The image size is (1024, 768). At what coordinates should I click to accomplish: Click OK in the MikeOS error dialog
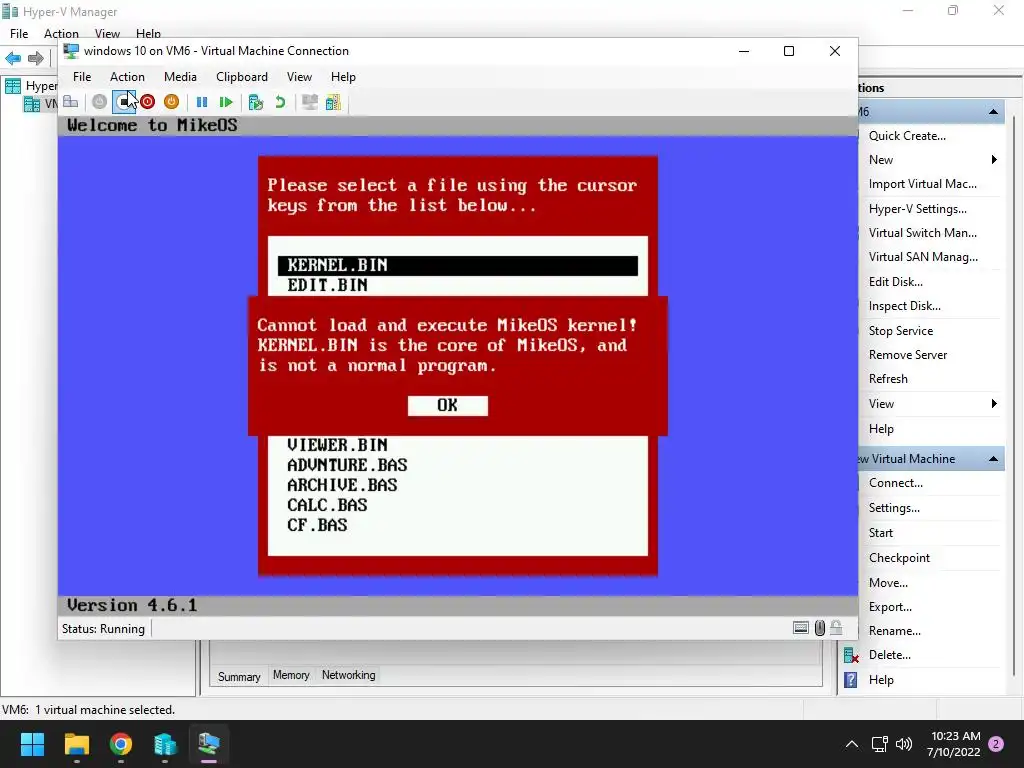447,406
